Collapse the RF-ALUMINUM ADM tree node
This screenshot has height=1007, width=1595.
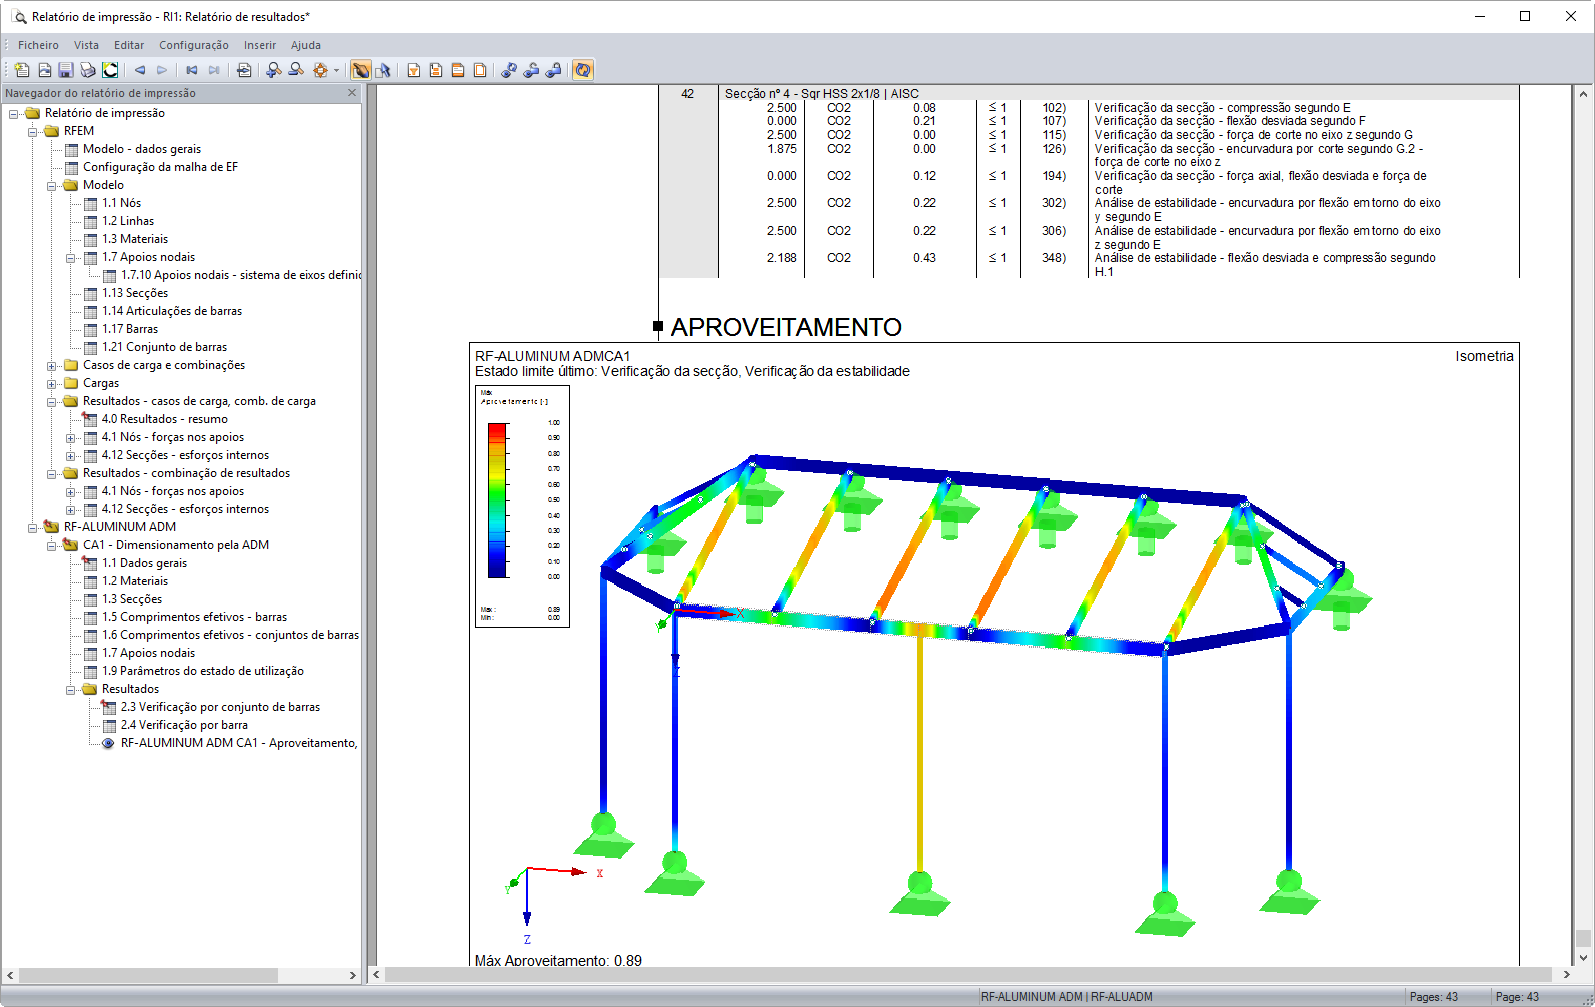(x=33, y=527)
